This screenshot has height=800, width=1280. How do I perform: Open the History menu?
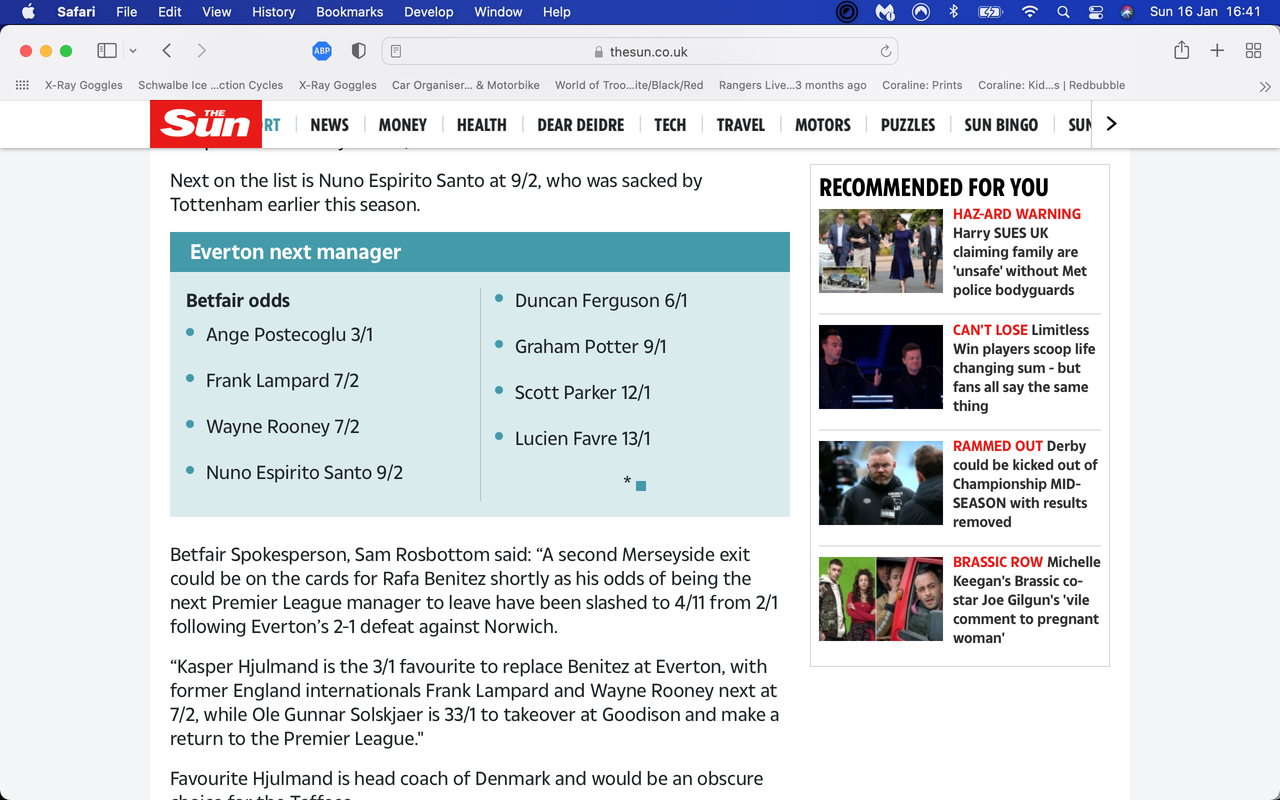click(x=273, y=12)
